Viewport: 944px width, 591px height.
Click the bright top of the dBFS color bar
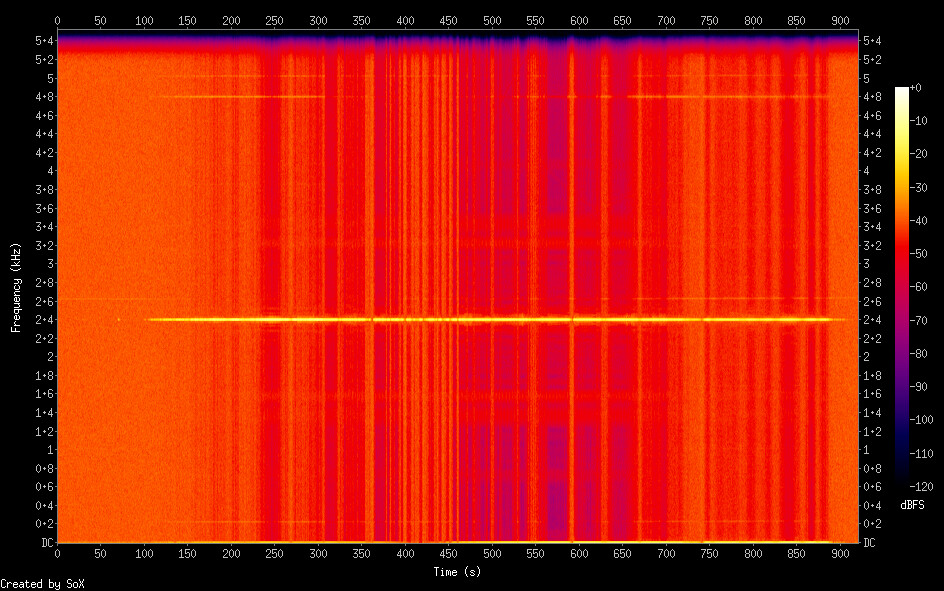[x=902, y=92]
